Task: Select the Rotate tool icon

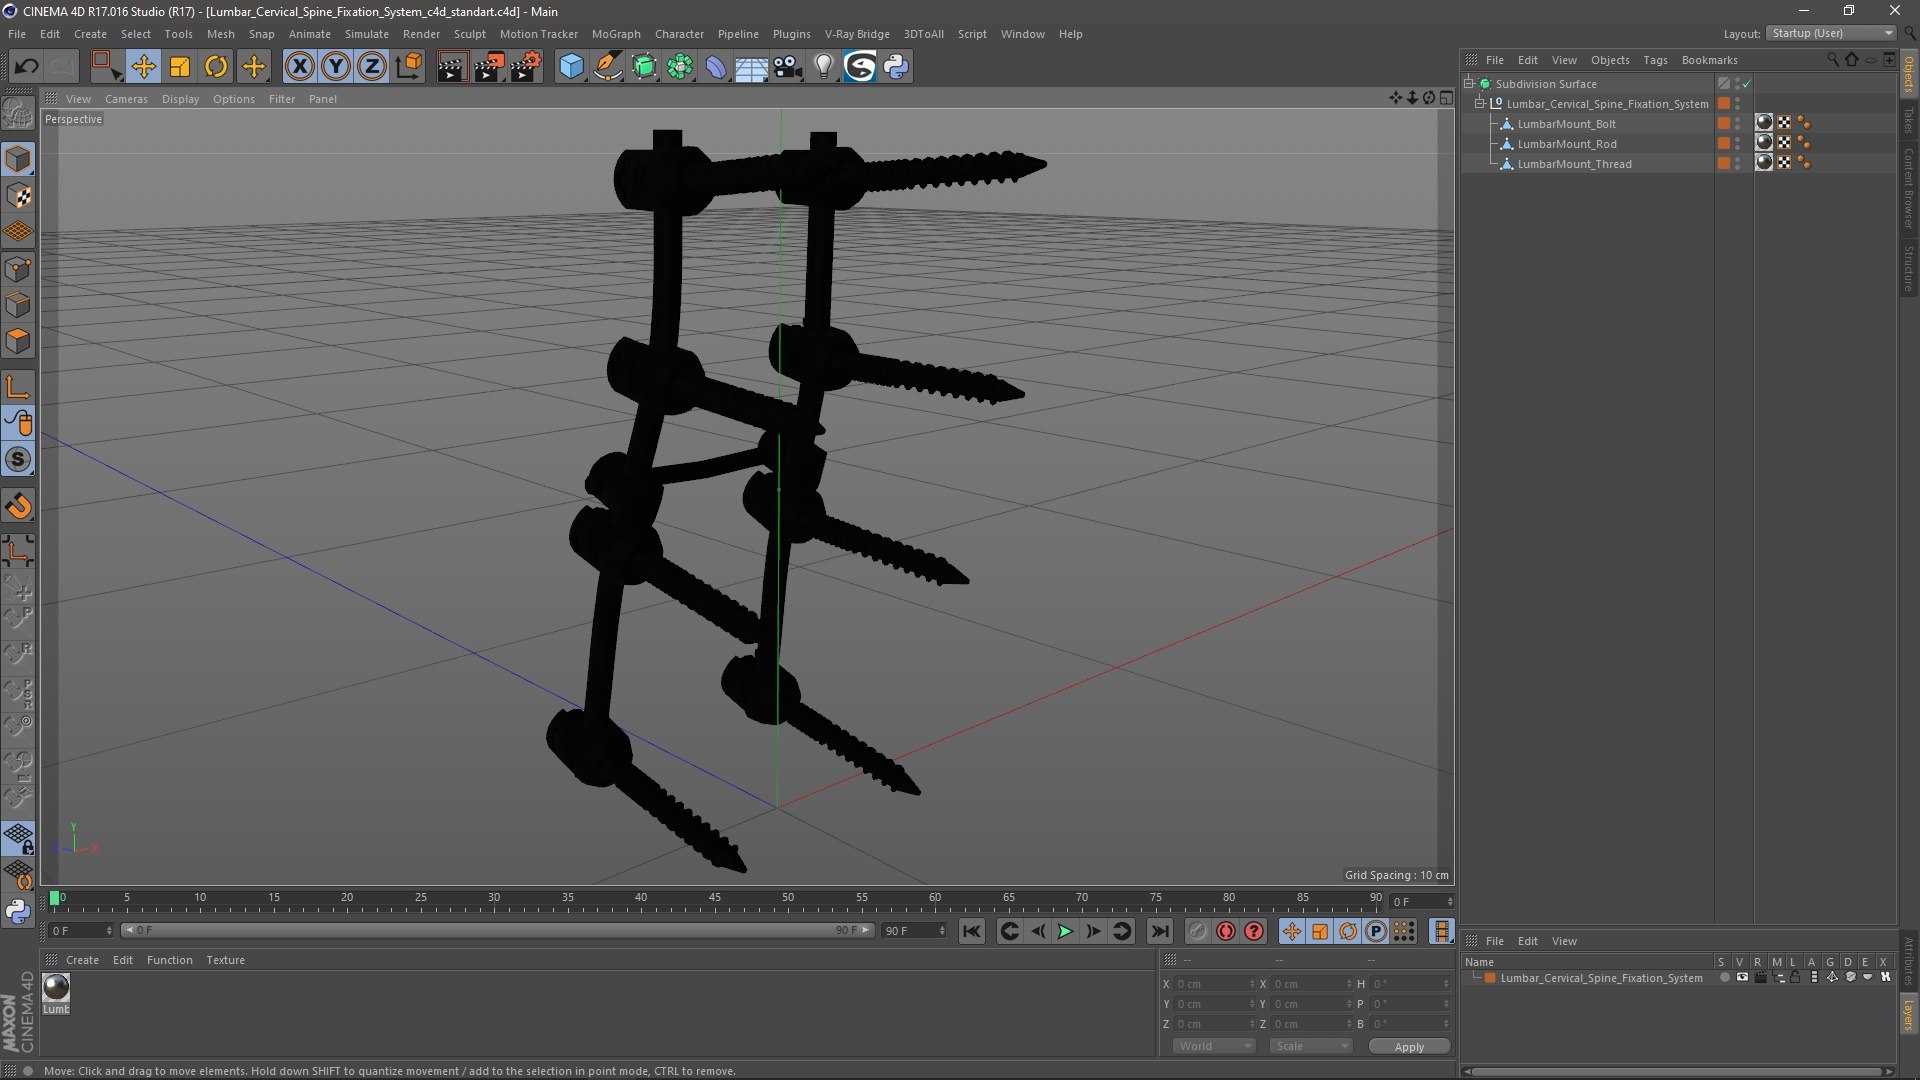Action: (x=216, y=67)
